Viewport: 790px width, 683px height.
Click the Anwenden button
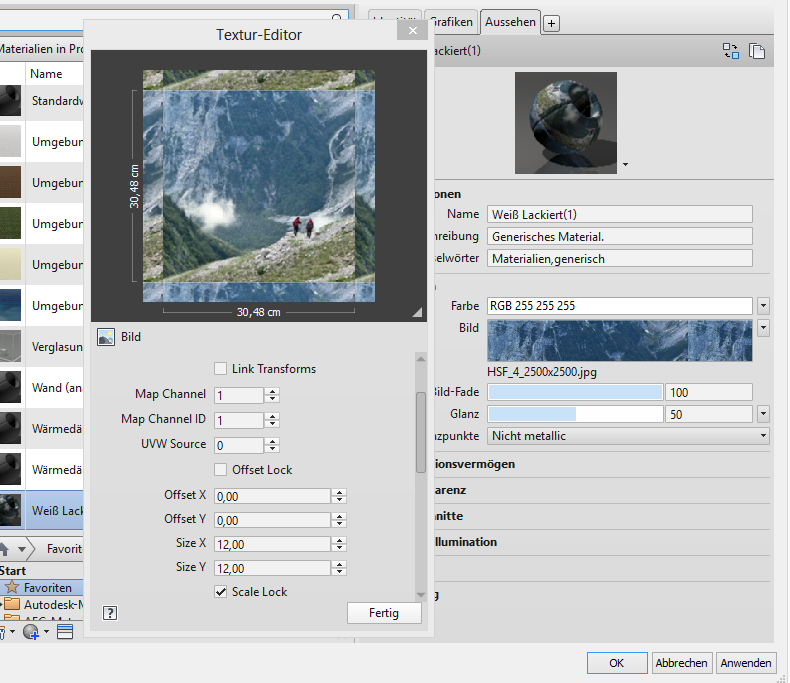point(746,663)
